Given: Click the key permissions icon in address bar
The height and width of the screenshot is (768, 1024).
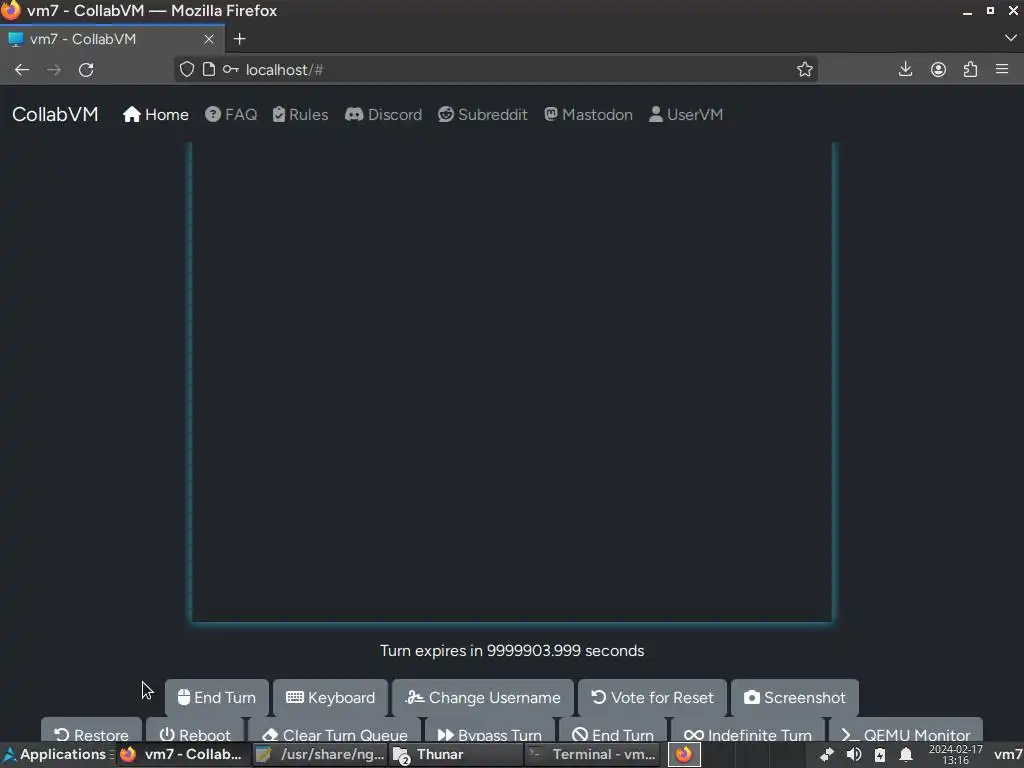Looking at the screenshot, I should point(231,70).
